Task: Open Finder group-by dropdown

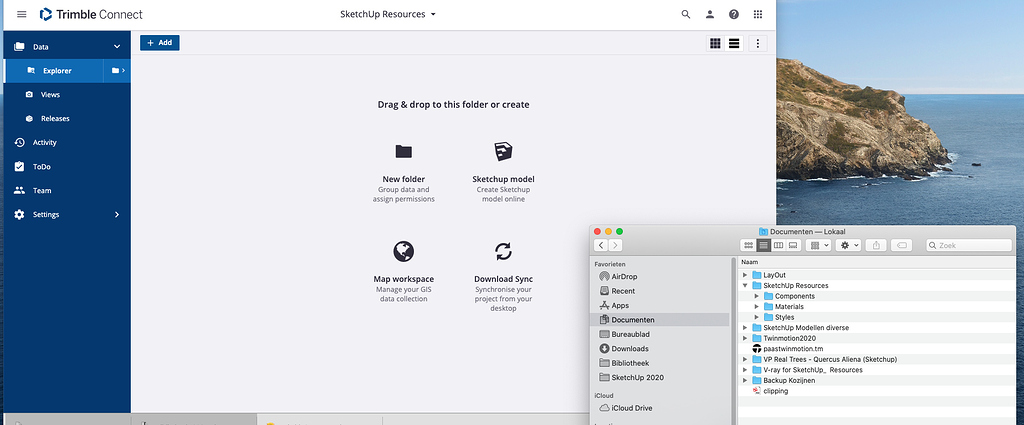Action: coord(818,245)
